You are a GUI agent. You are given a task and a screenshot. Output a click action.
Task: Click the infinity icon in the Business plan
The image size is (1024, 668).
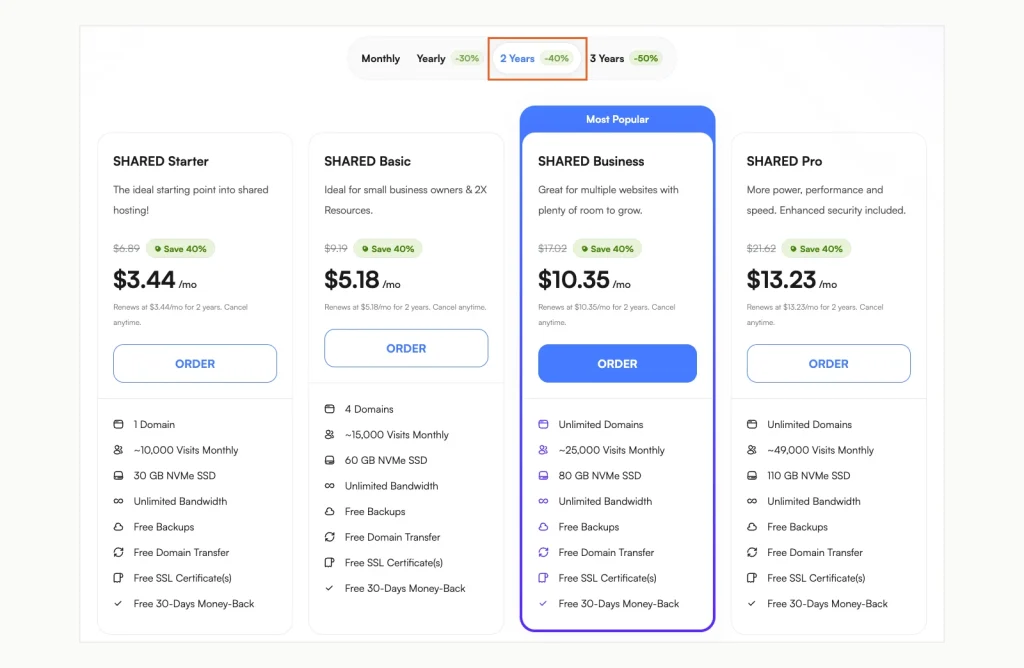[543, 501]
